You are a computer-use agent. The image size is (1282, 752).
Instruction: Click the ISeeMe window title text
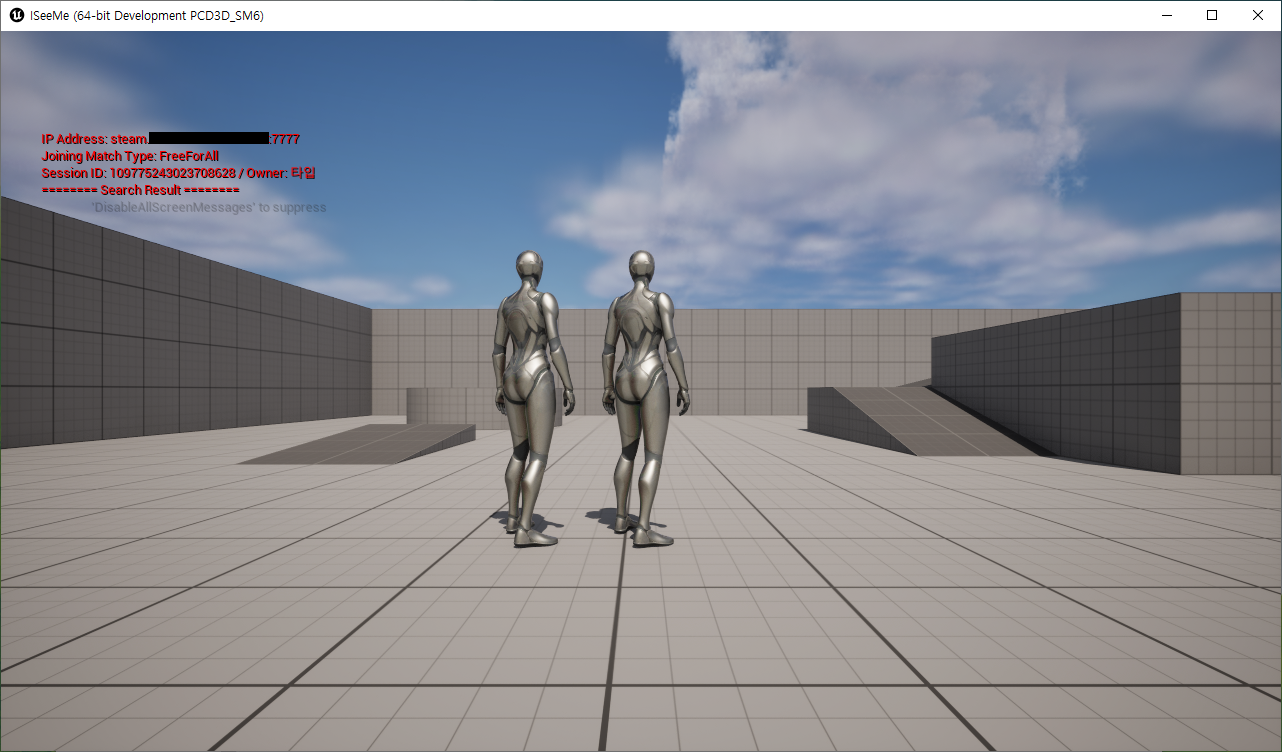(x=147, y=16)
